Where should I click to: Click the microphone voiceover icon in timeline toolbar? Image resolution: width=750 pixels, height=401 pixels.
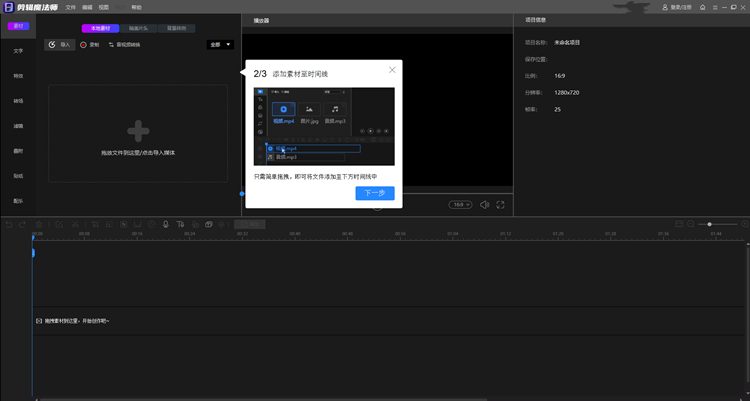click(x=165, y=224)
